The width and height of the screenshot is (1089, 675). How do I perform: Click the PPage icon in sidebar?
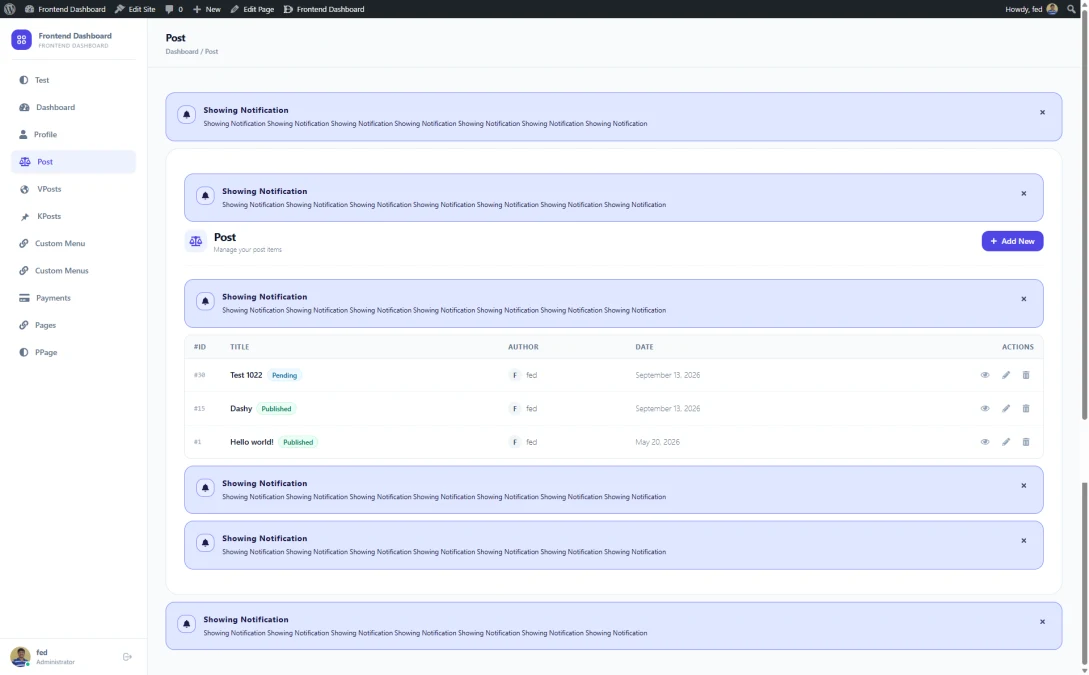(x=24, y=352)
